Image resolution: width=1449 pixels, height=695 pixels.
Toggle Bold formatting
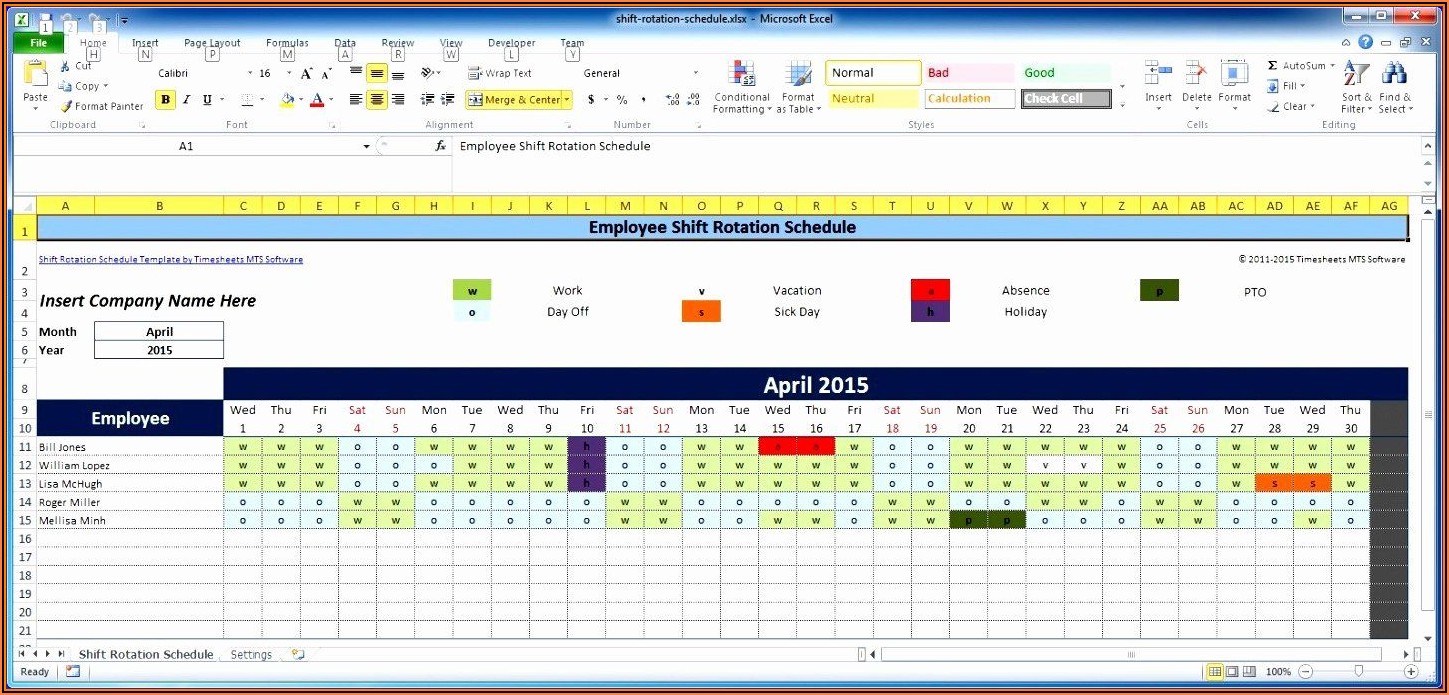165,99
